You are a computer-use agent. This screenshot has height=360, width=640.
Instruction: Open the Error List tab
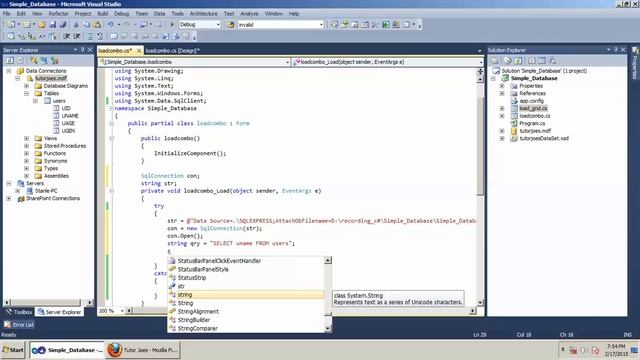[19, 325]
